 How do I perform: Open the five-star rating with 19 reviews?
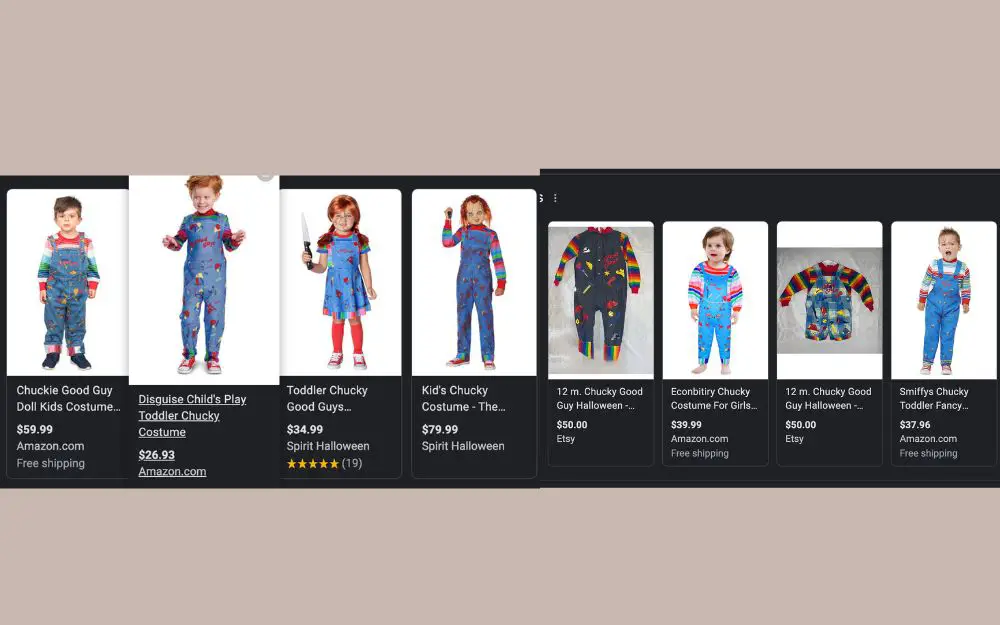[325, 464]
